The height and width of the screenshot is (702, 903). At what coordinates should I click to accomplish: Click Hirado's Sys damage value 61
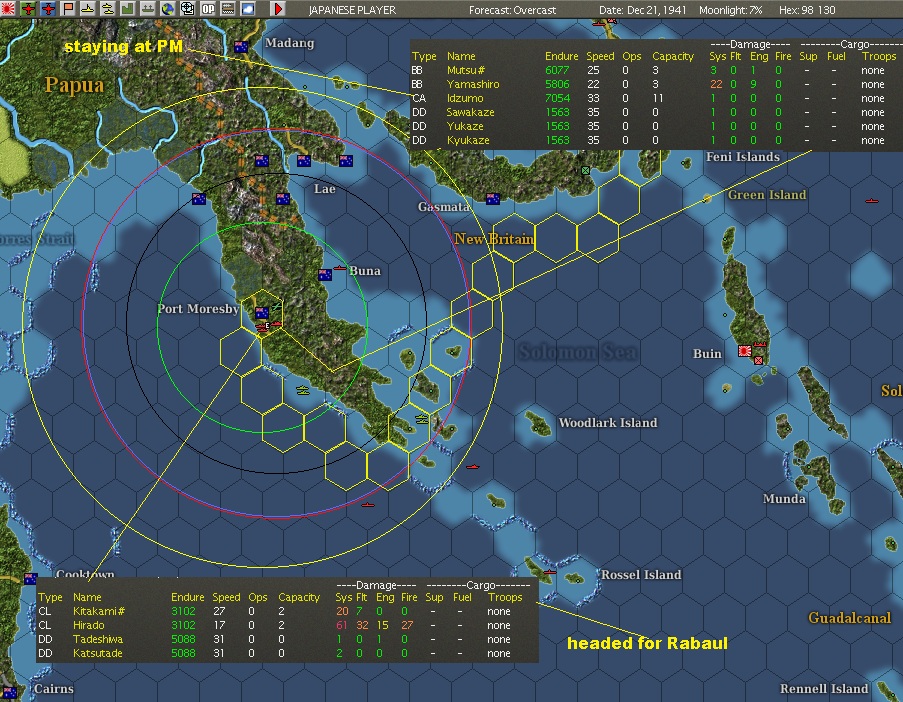point(342,625)
